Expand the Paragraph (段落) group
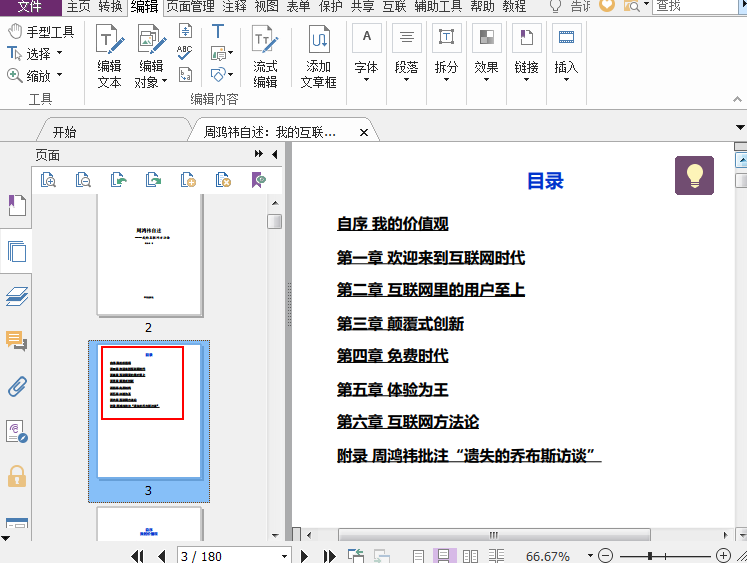 [x=406, y=52]
